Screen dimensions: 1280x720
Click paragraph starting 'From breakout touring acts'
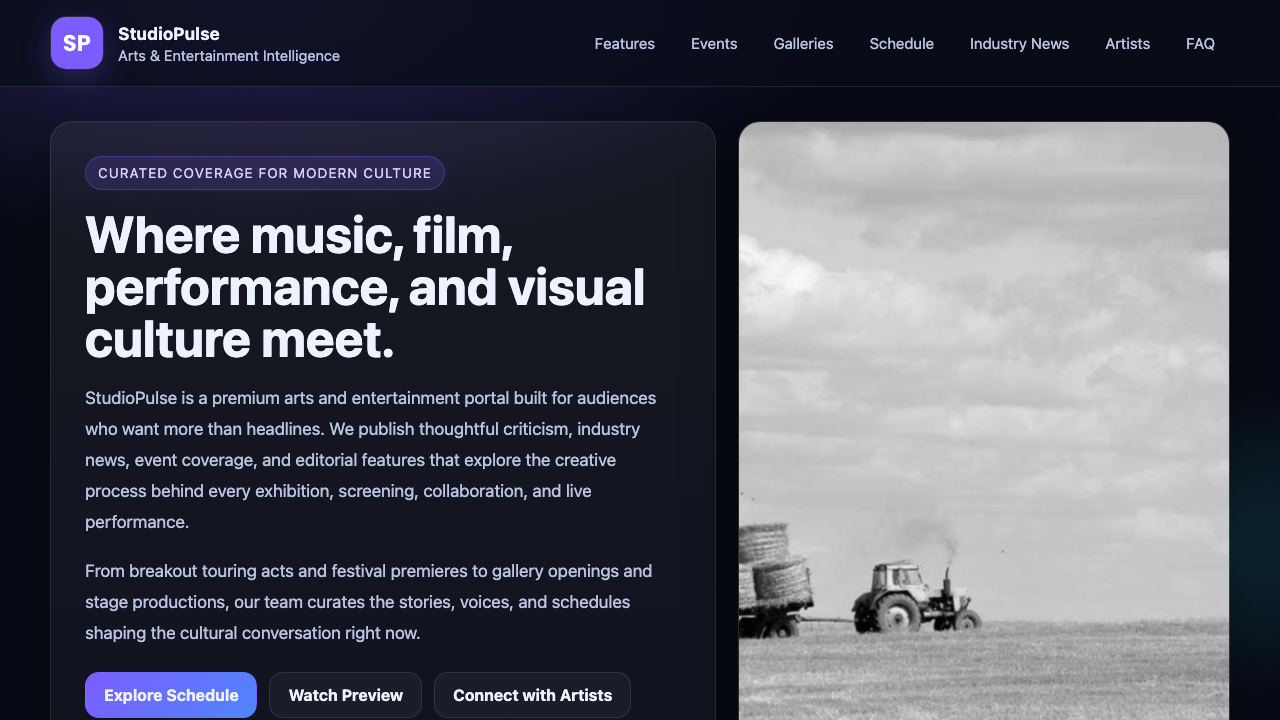(369, 602)
